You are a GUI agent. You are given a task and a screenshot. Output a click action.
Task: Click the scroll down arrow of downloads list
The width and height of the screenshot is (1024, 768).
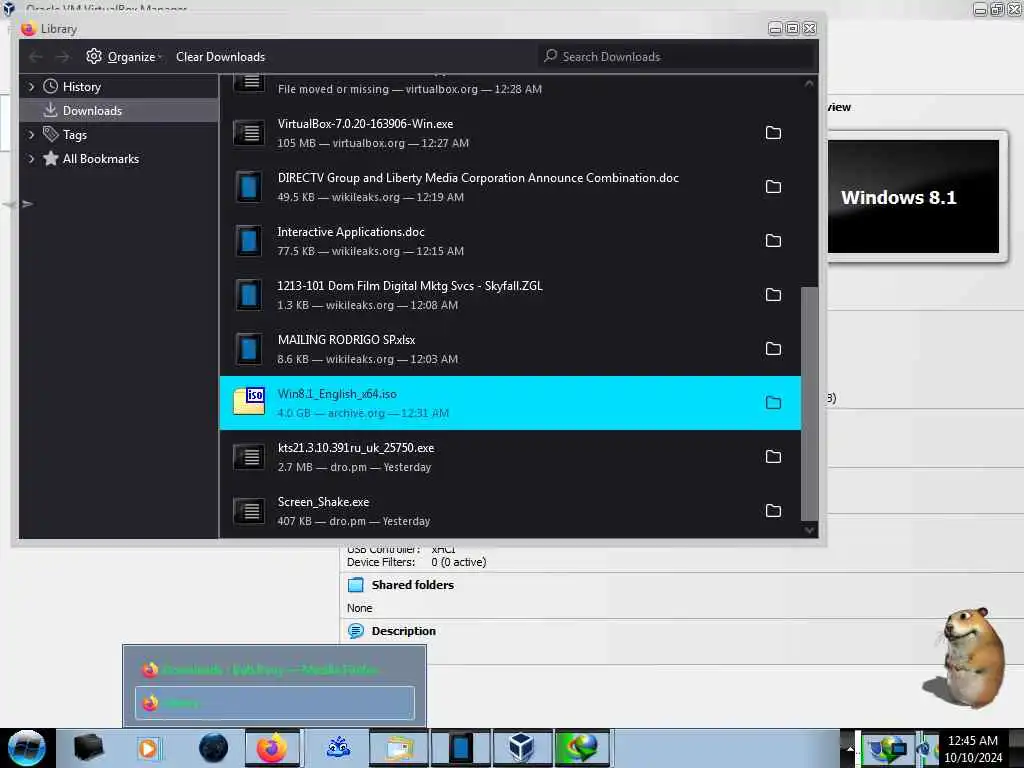point(809,530)
